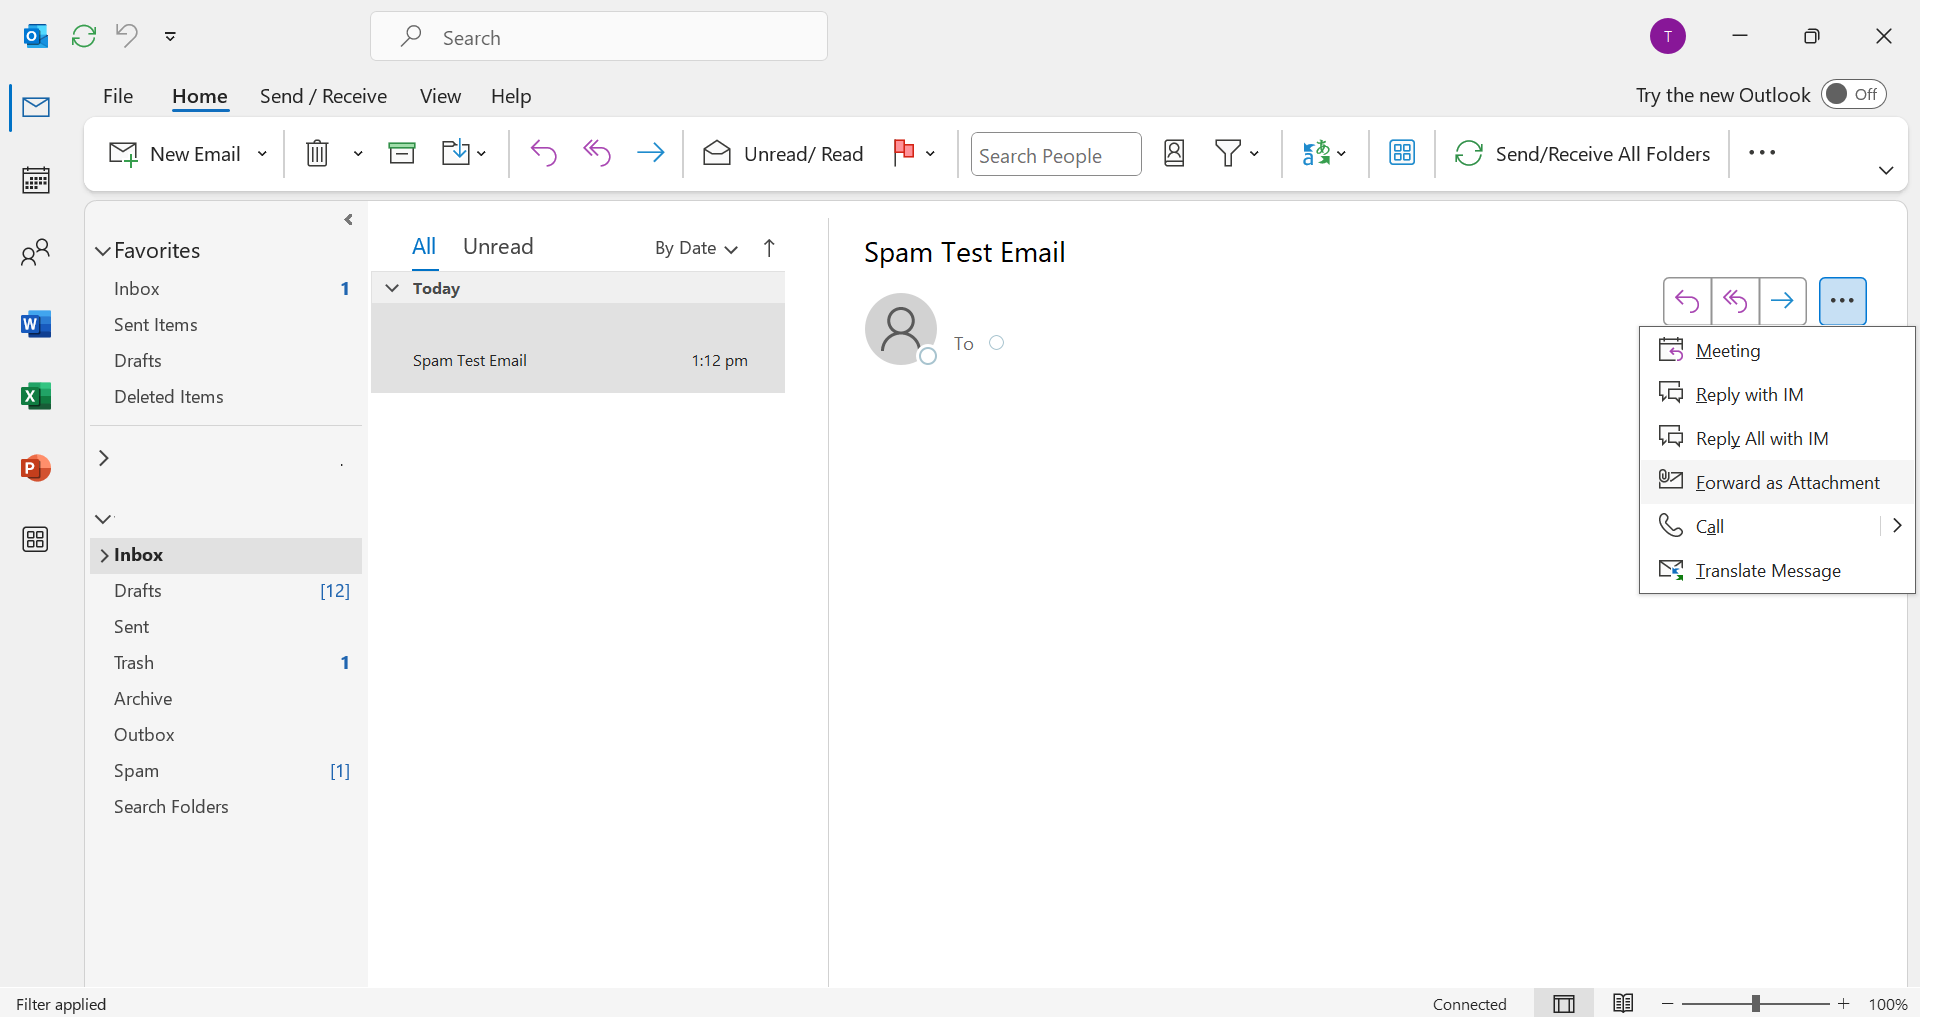Launch Excel from the sidebar
1937x1017 pixels.
point(36,396)
